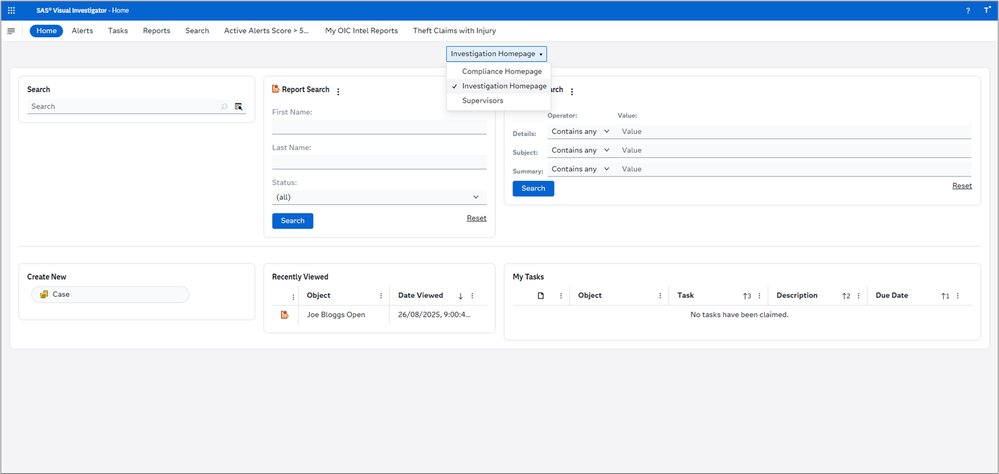Sort by the Task column header
This screenshot has width=999, height=474.
[686, 296]
